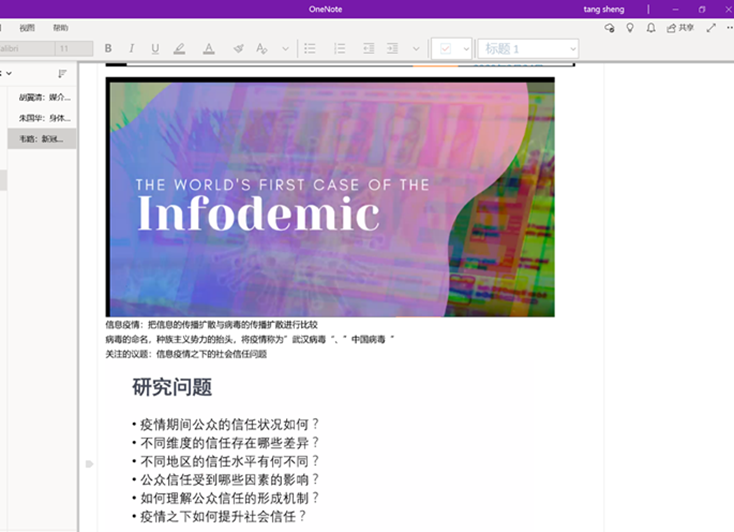Image resolution: width=734 pixels, height=532 pixels.
Task: Click the clear formatting eraser icon
Action: pos(238,48)
